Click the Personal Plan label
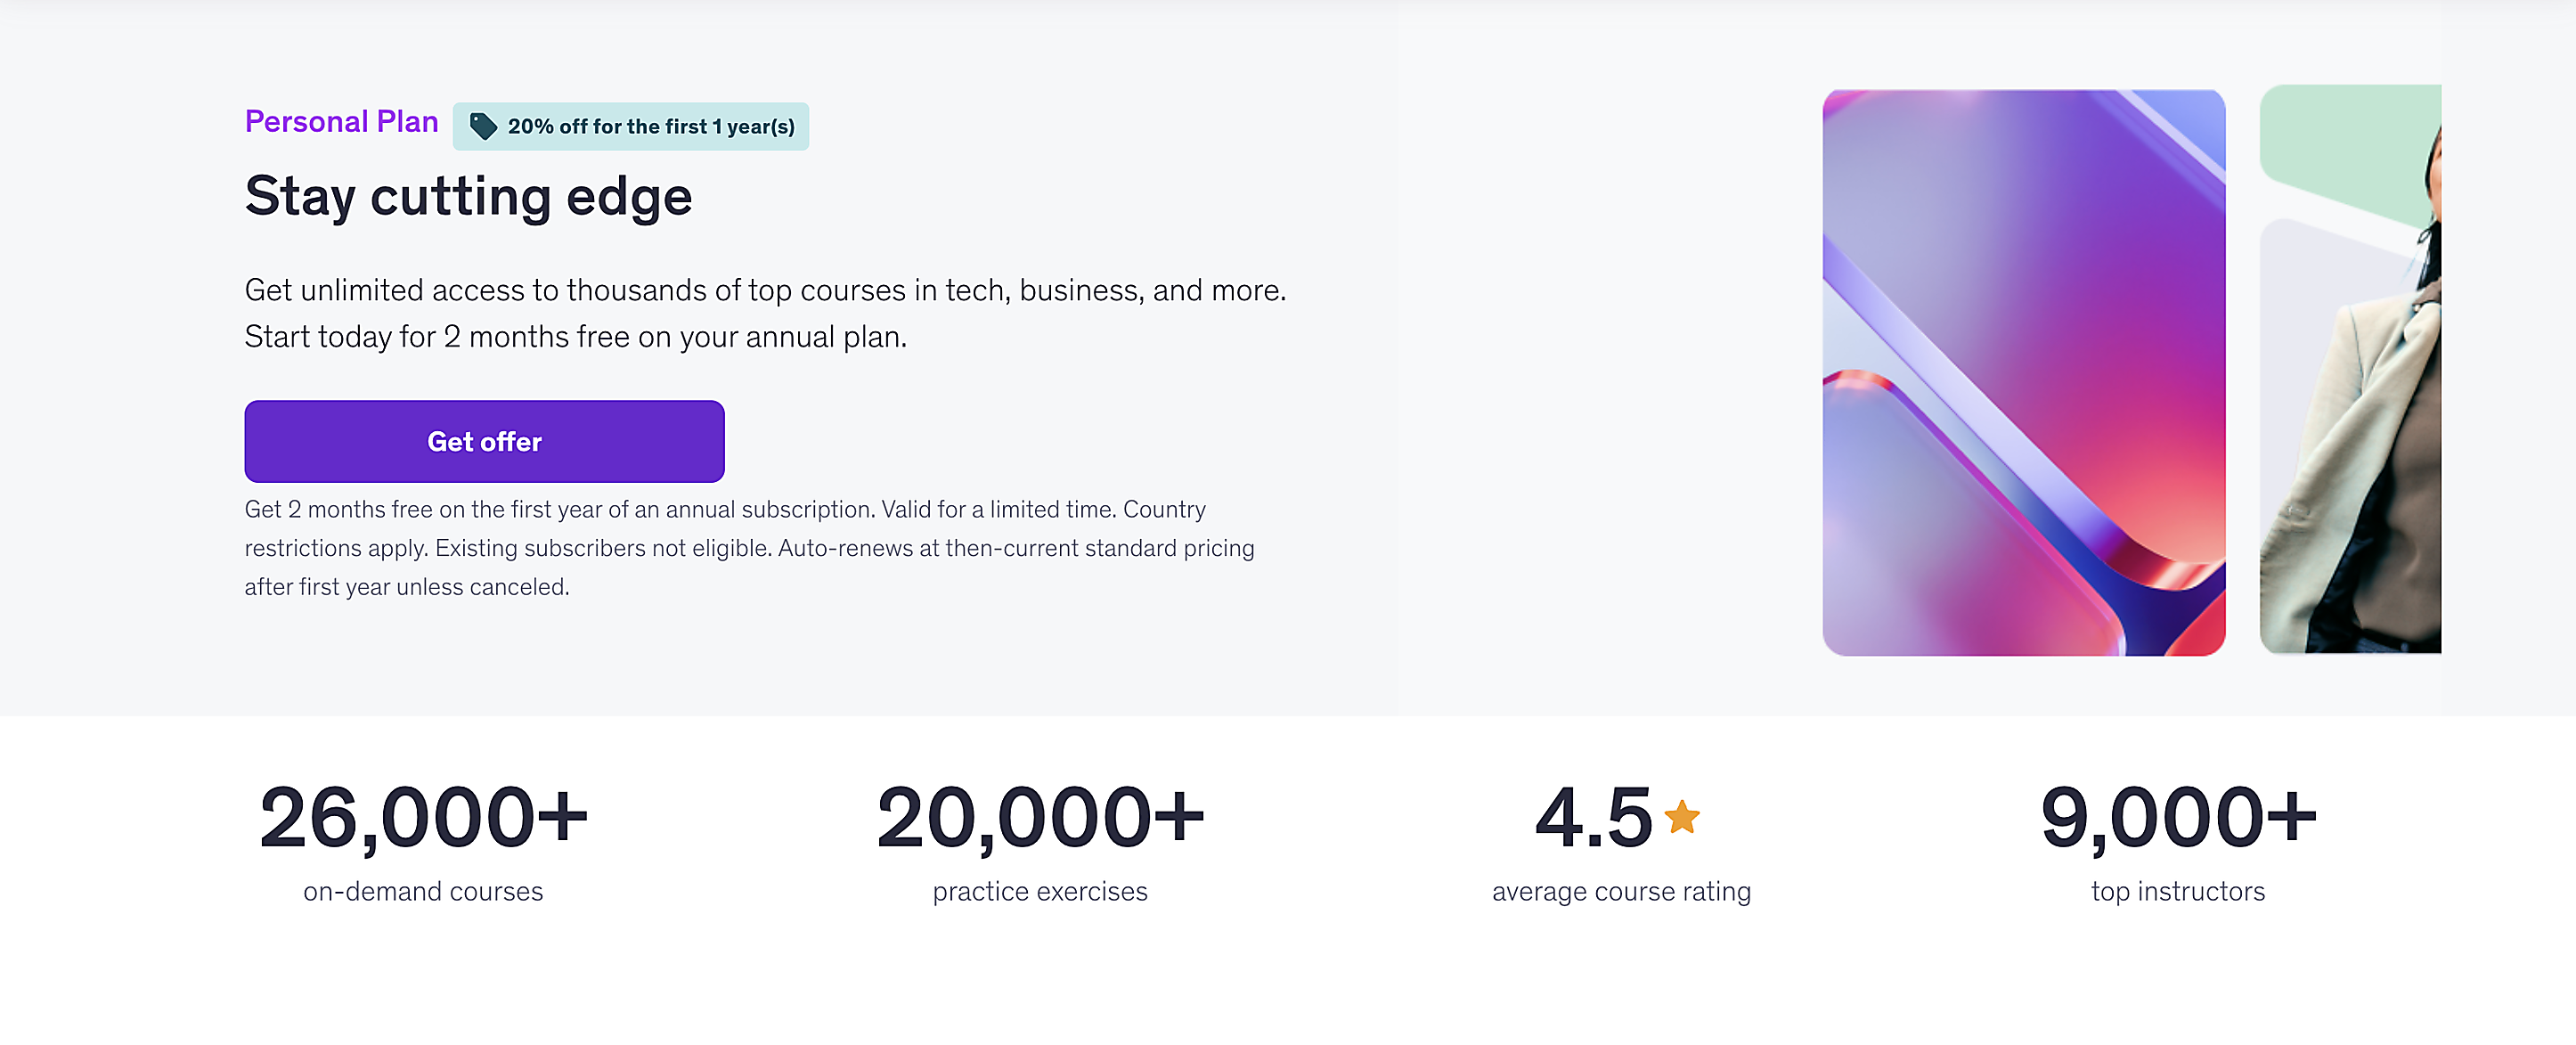Screen dimensions: 2576x1045 tap(341, 121)
